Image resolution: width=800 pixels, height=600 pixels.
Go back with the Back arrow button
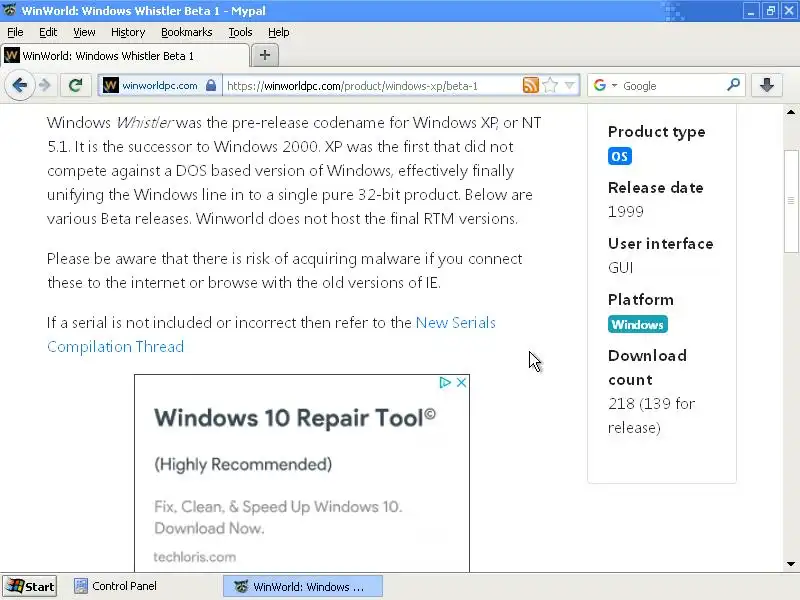19,85
